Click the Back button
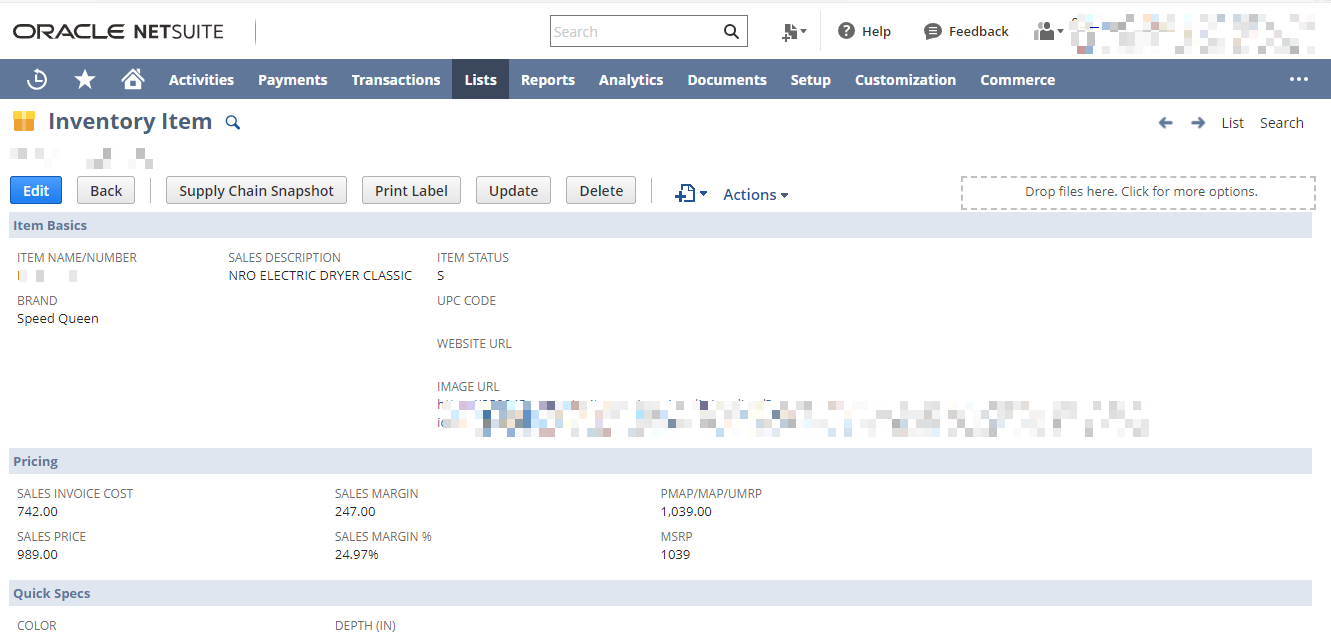Viewport: 1331px width, 634px height. click(106, 190)
